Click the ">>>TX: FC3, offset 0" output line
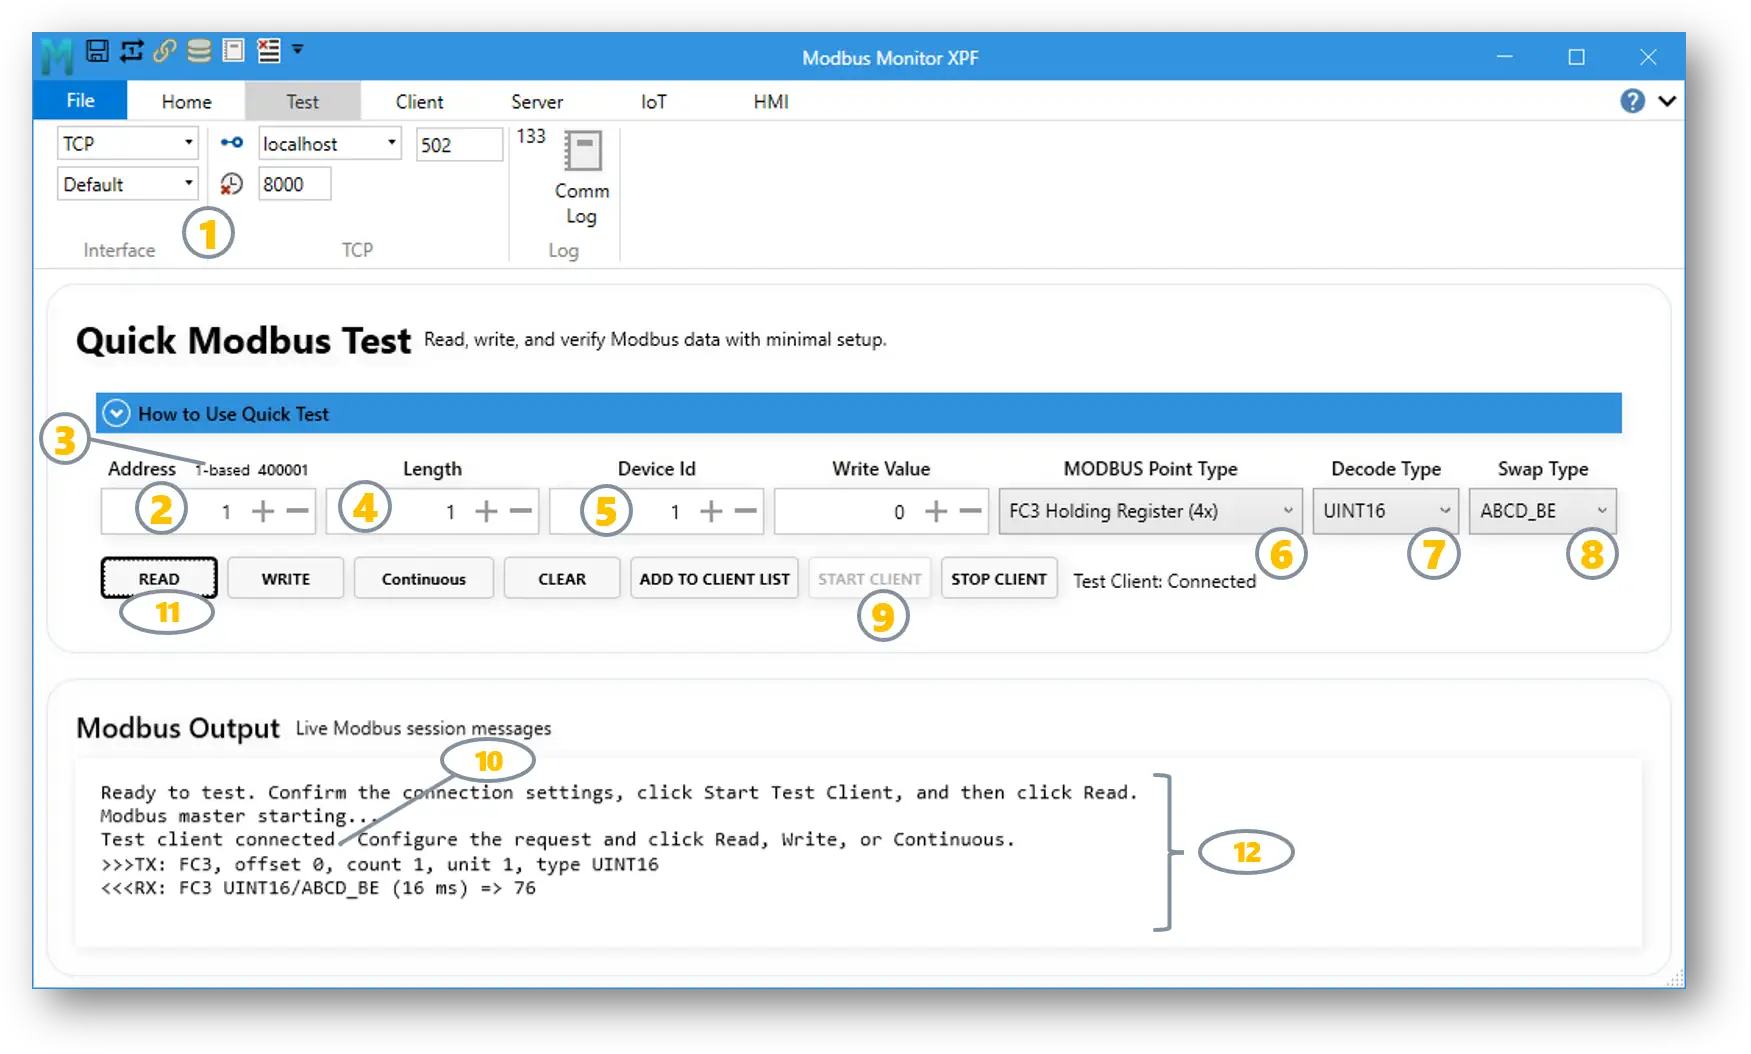Screen dimensions: 1751x1054 click(x=379, y=864)
